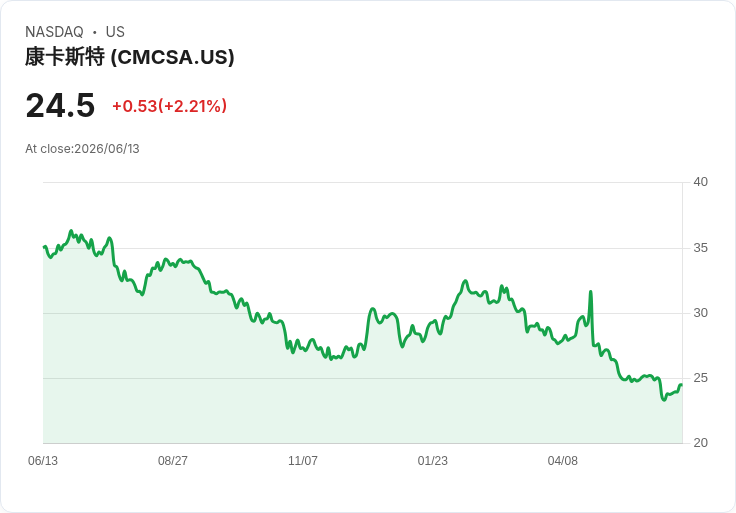Viewport: 736px width, 513px height.
Task: Click the +0.53(+2.21%) price change
Action: (169, 106)
